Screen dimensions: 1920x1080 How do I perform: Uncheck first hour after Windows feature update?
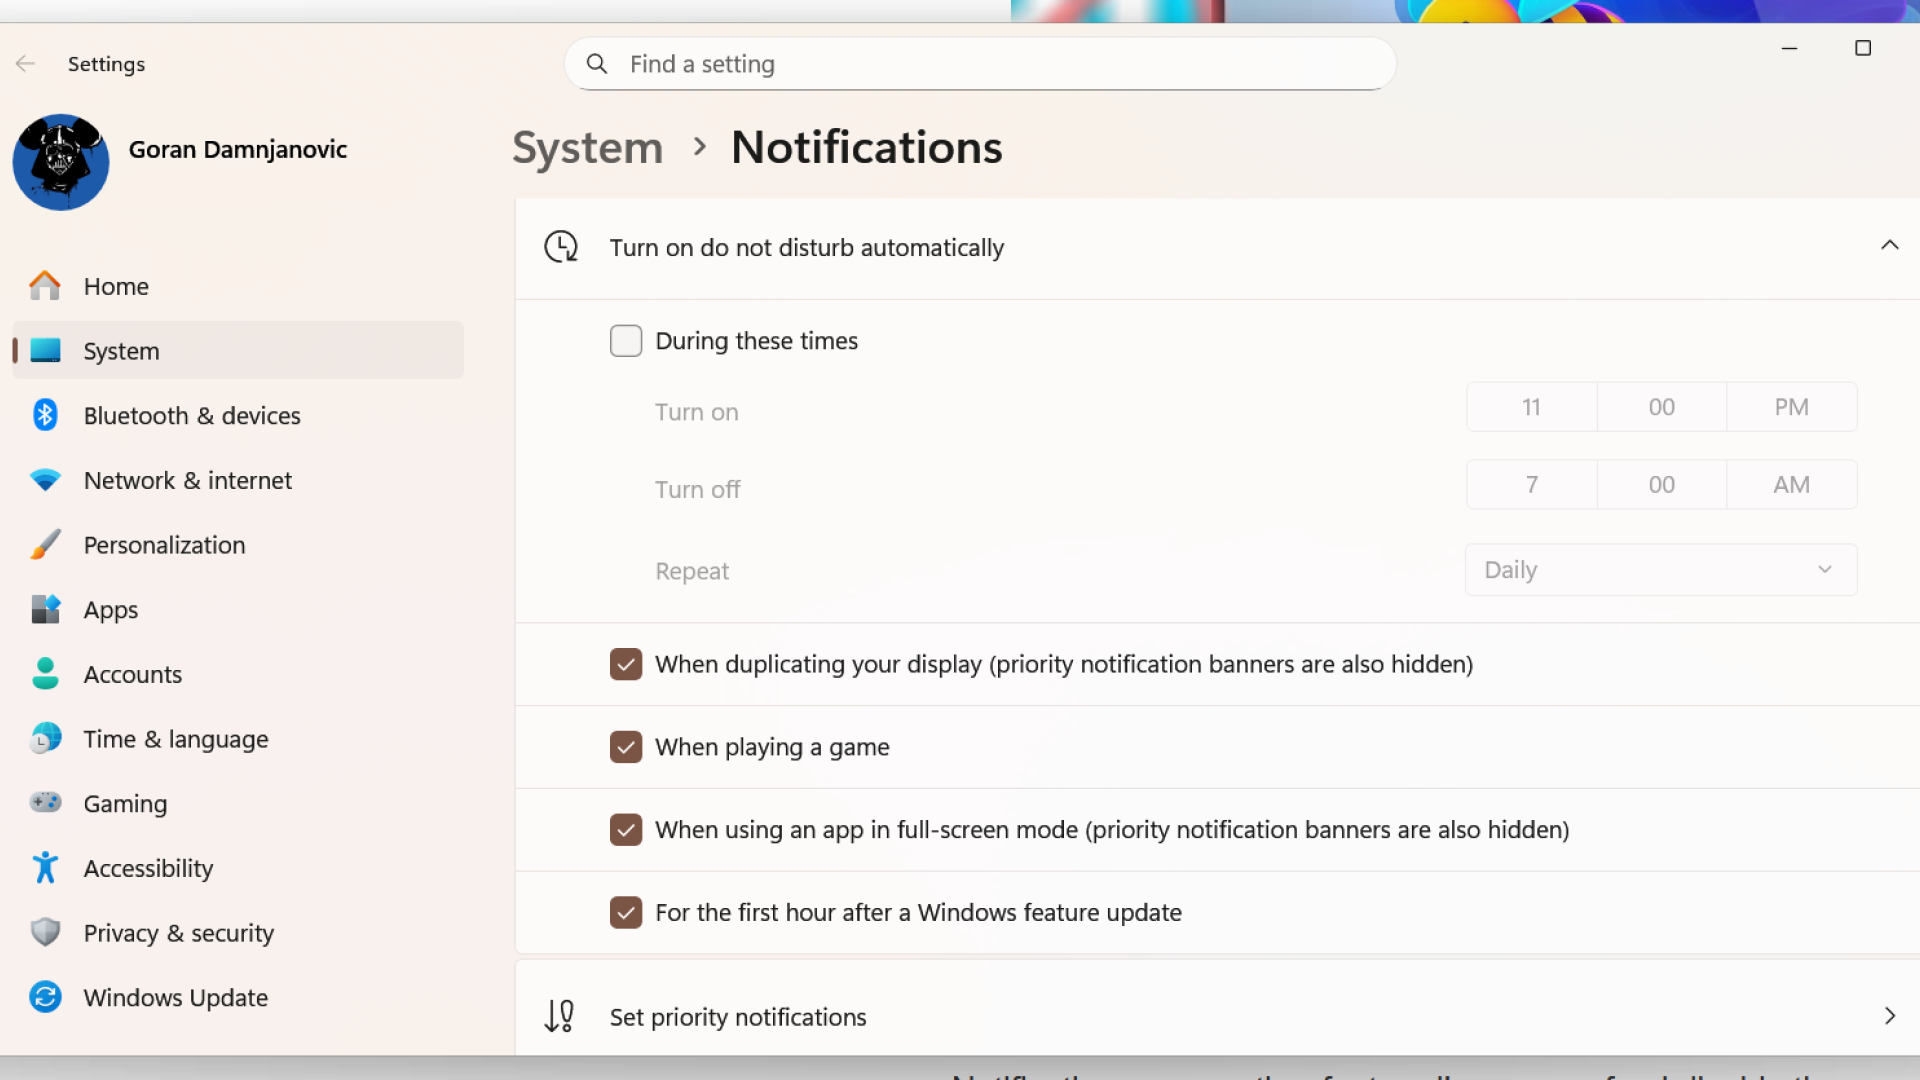point(626,912)
